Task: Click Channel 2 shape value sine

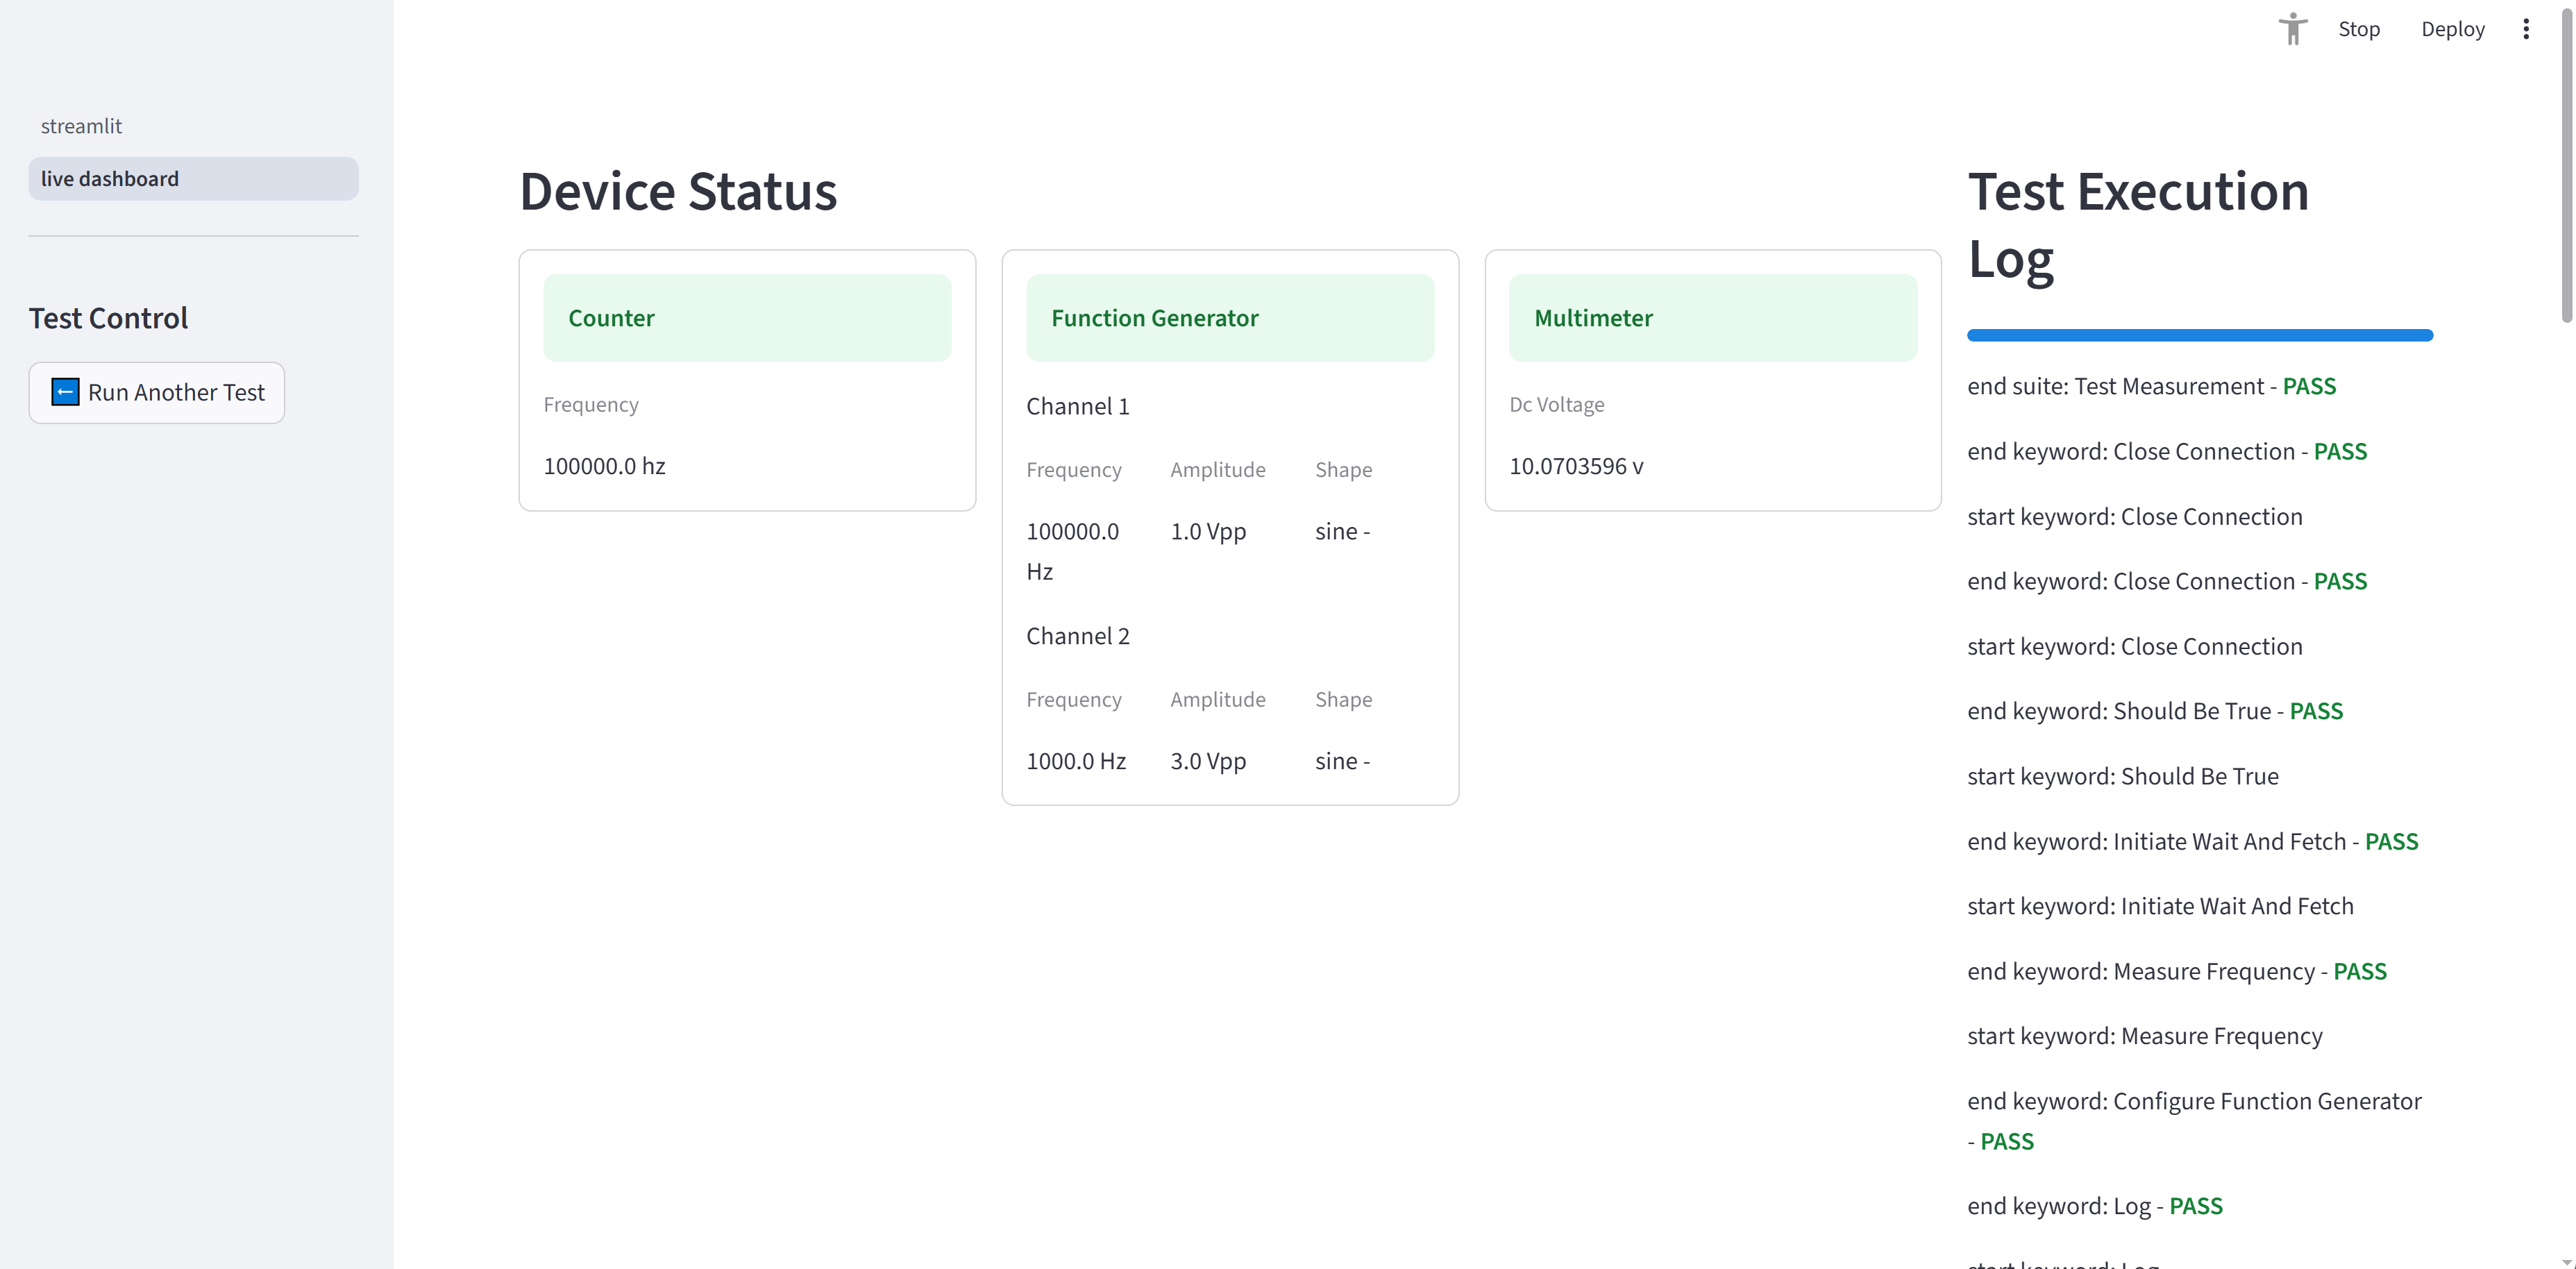Action: (1342, 761)
